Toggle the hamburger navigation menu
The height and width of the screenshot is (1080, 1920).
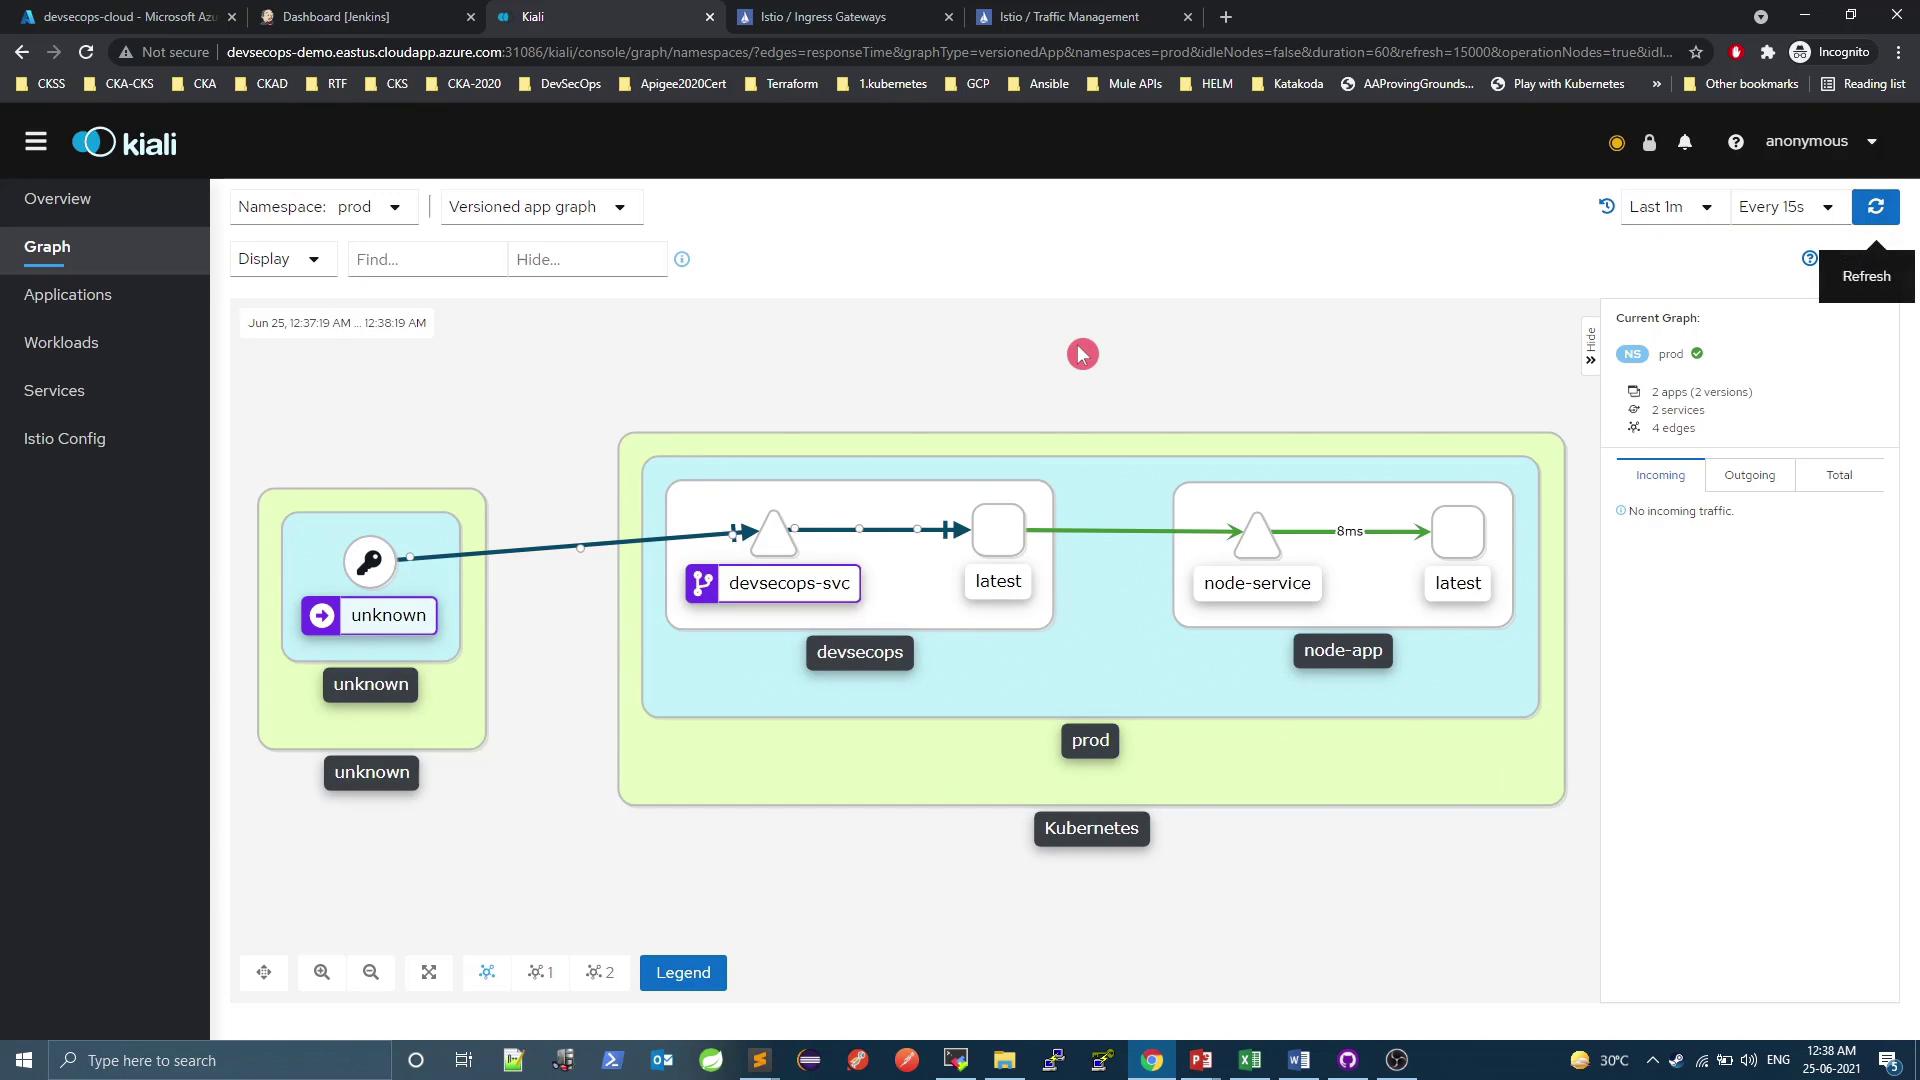(36, 142)
